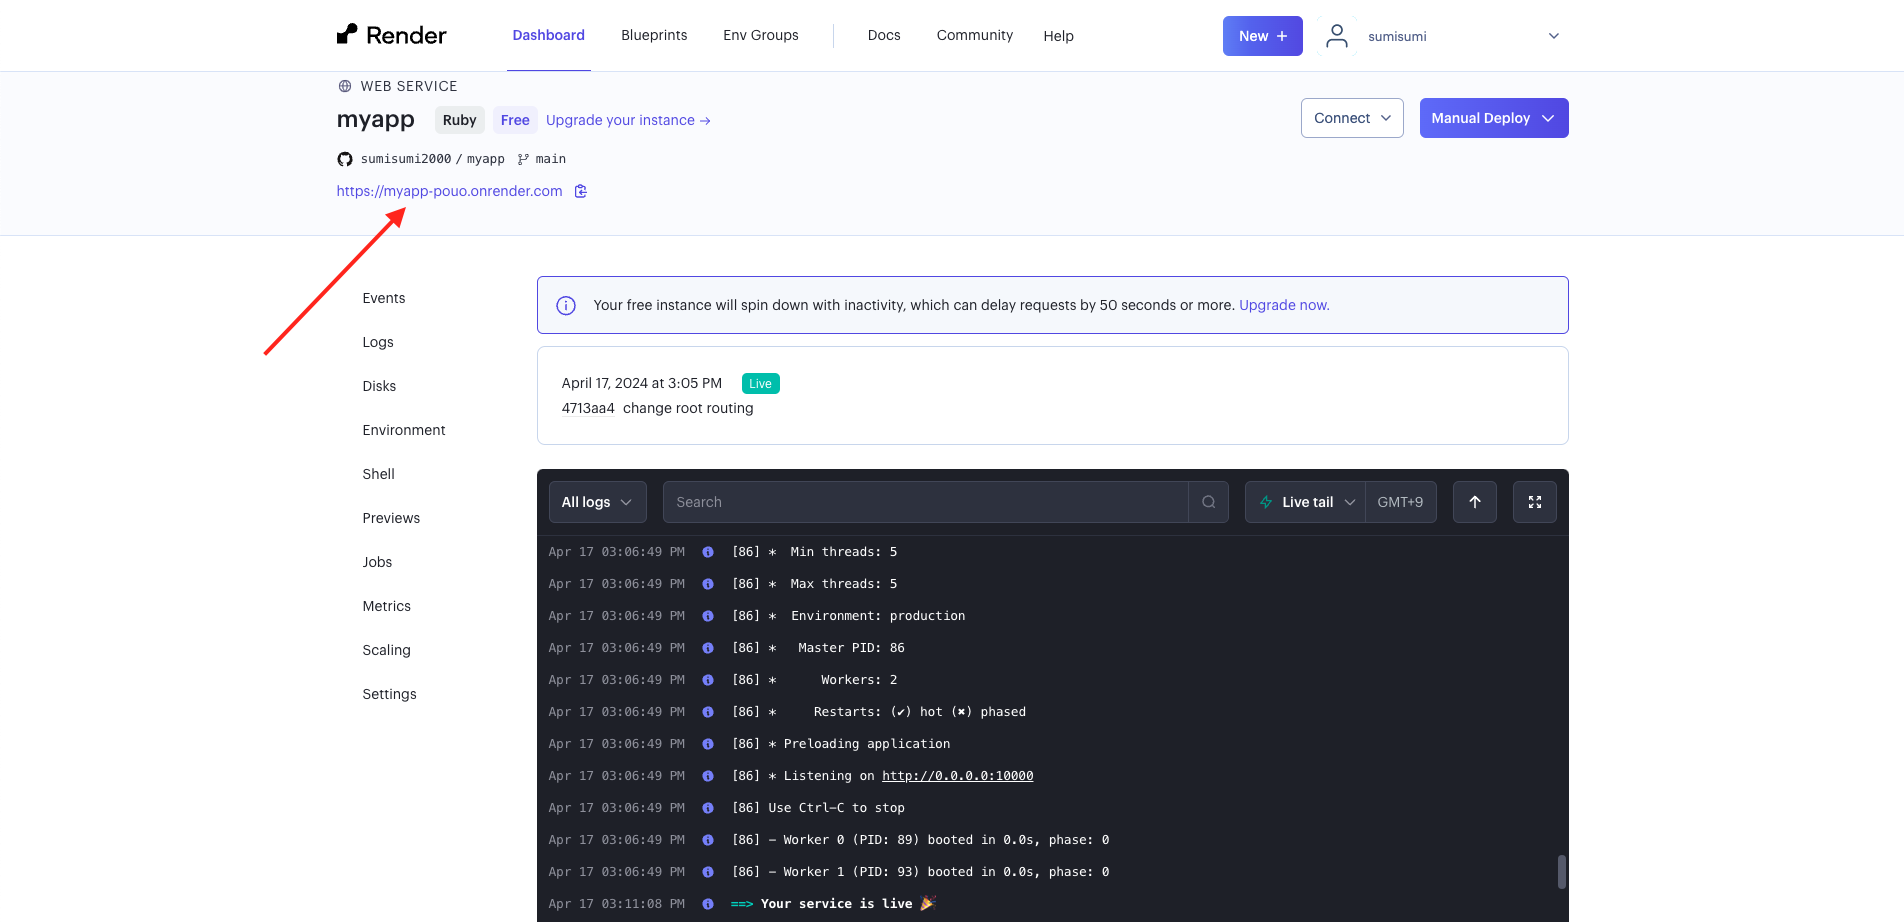Open Disks in the sidebar
Image resolution: width=1904 pixels, height=922 pixels.
[379, 386]
